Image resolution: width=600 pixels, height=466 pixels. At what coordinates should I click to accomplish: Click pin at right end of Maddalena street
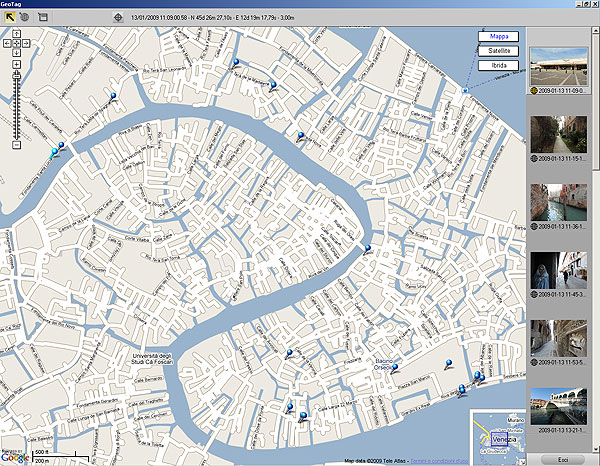[x=273, y=86]
